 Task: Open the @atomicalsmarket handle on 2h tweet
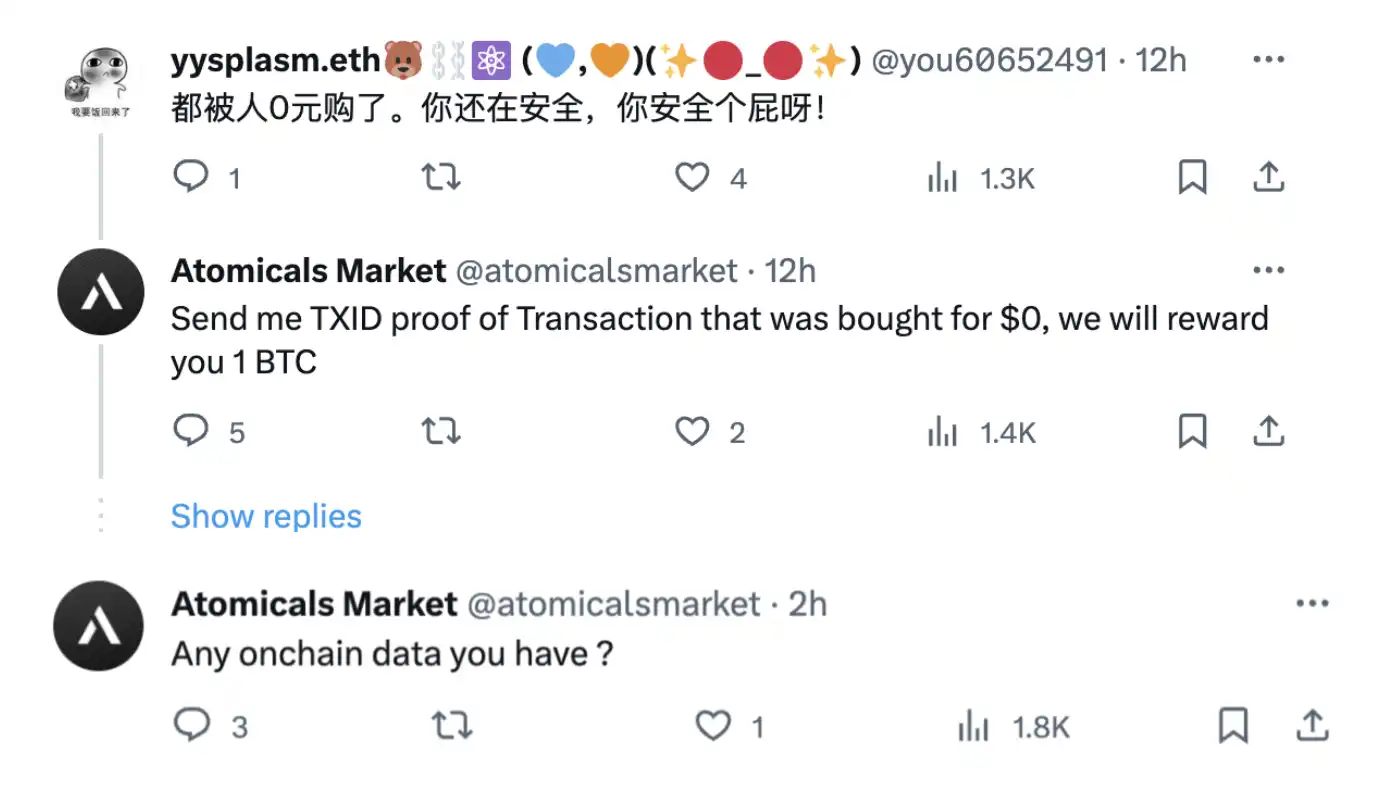[x=614, y=604]
